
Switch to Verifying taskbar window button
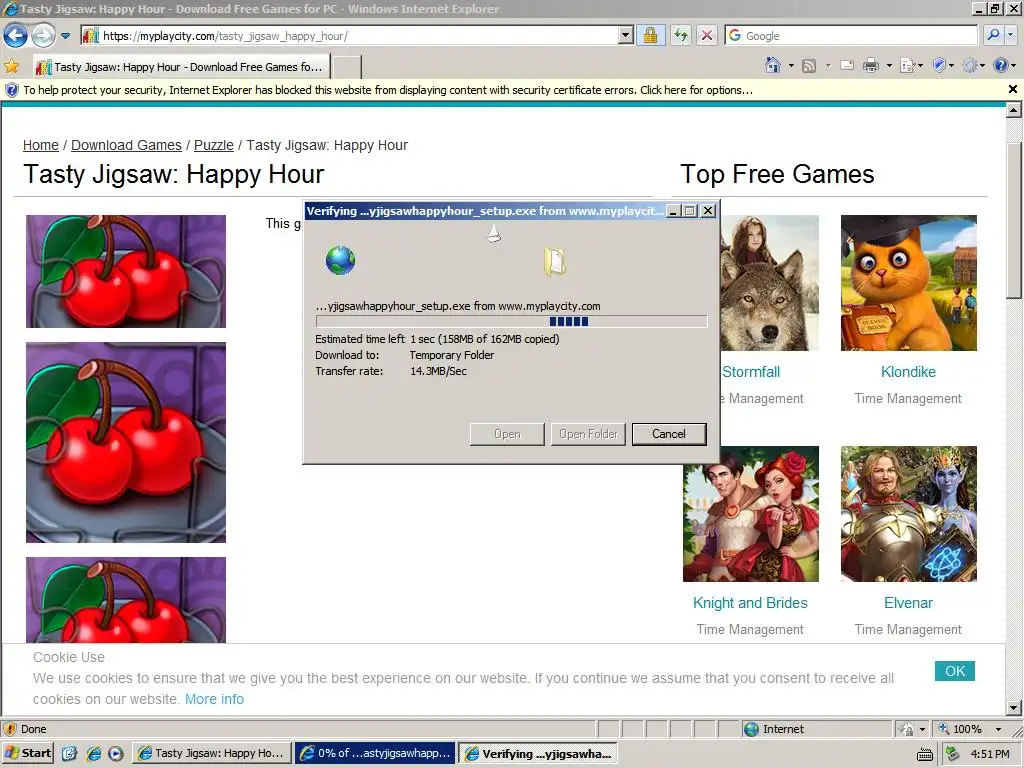click(x=538, y=754)
